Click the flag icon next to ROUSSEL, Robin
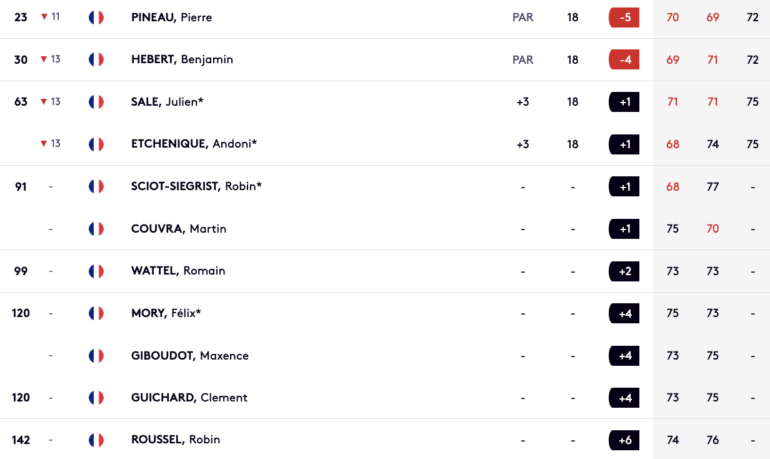 click(96, 440)
